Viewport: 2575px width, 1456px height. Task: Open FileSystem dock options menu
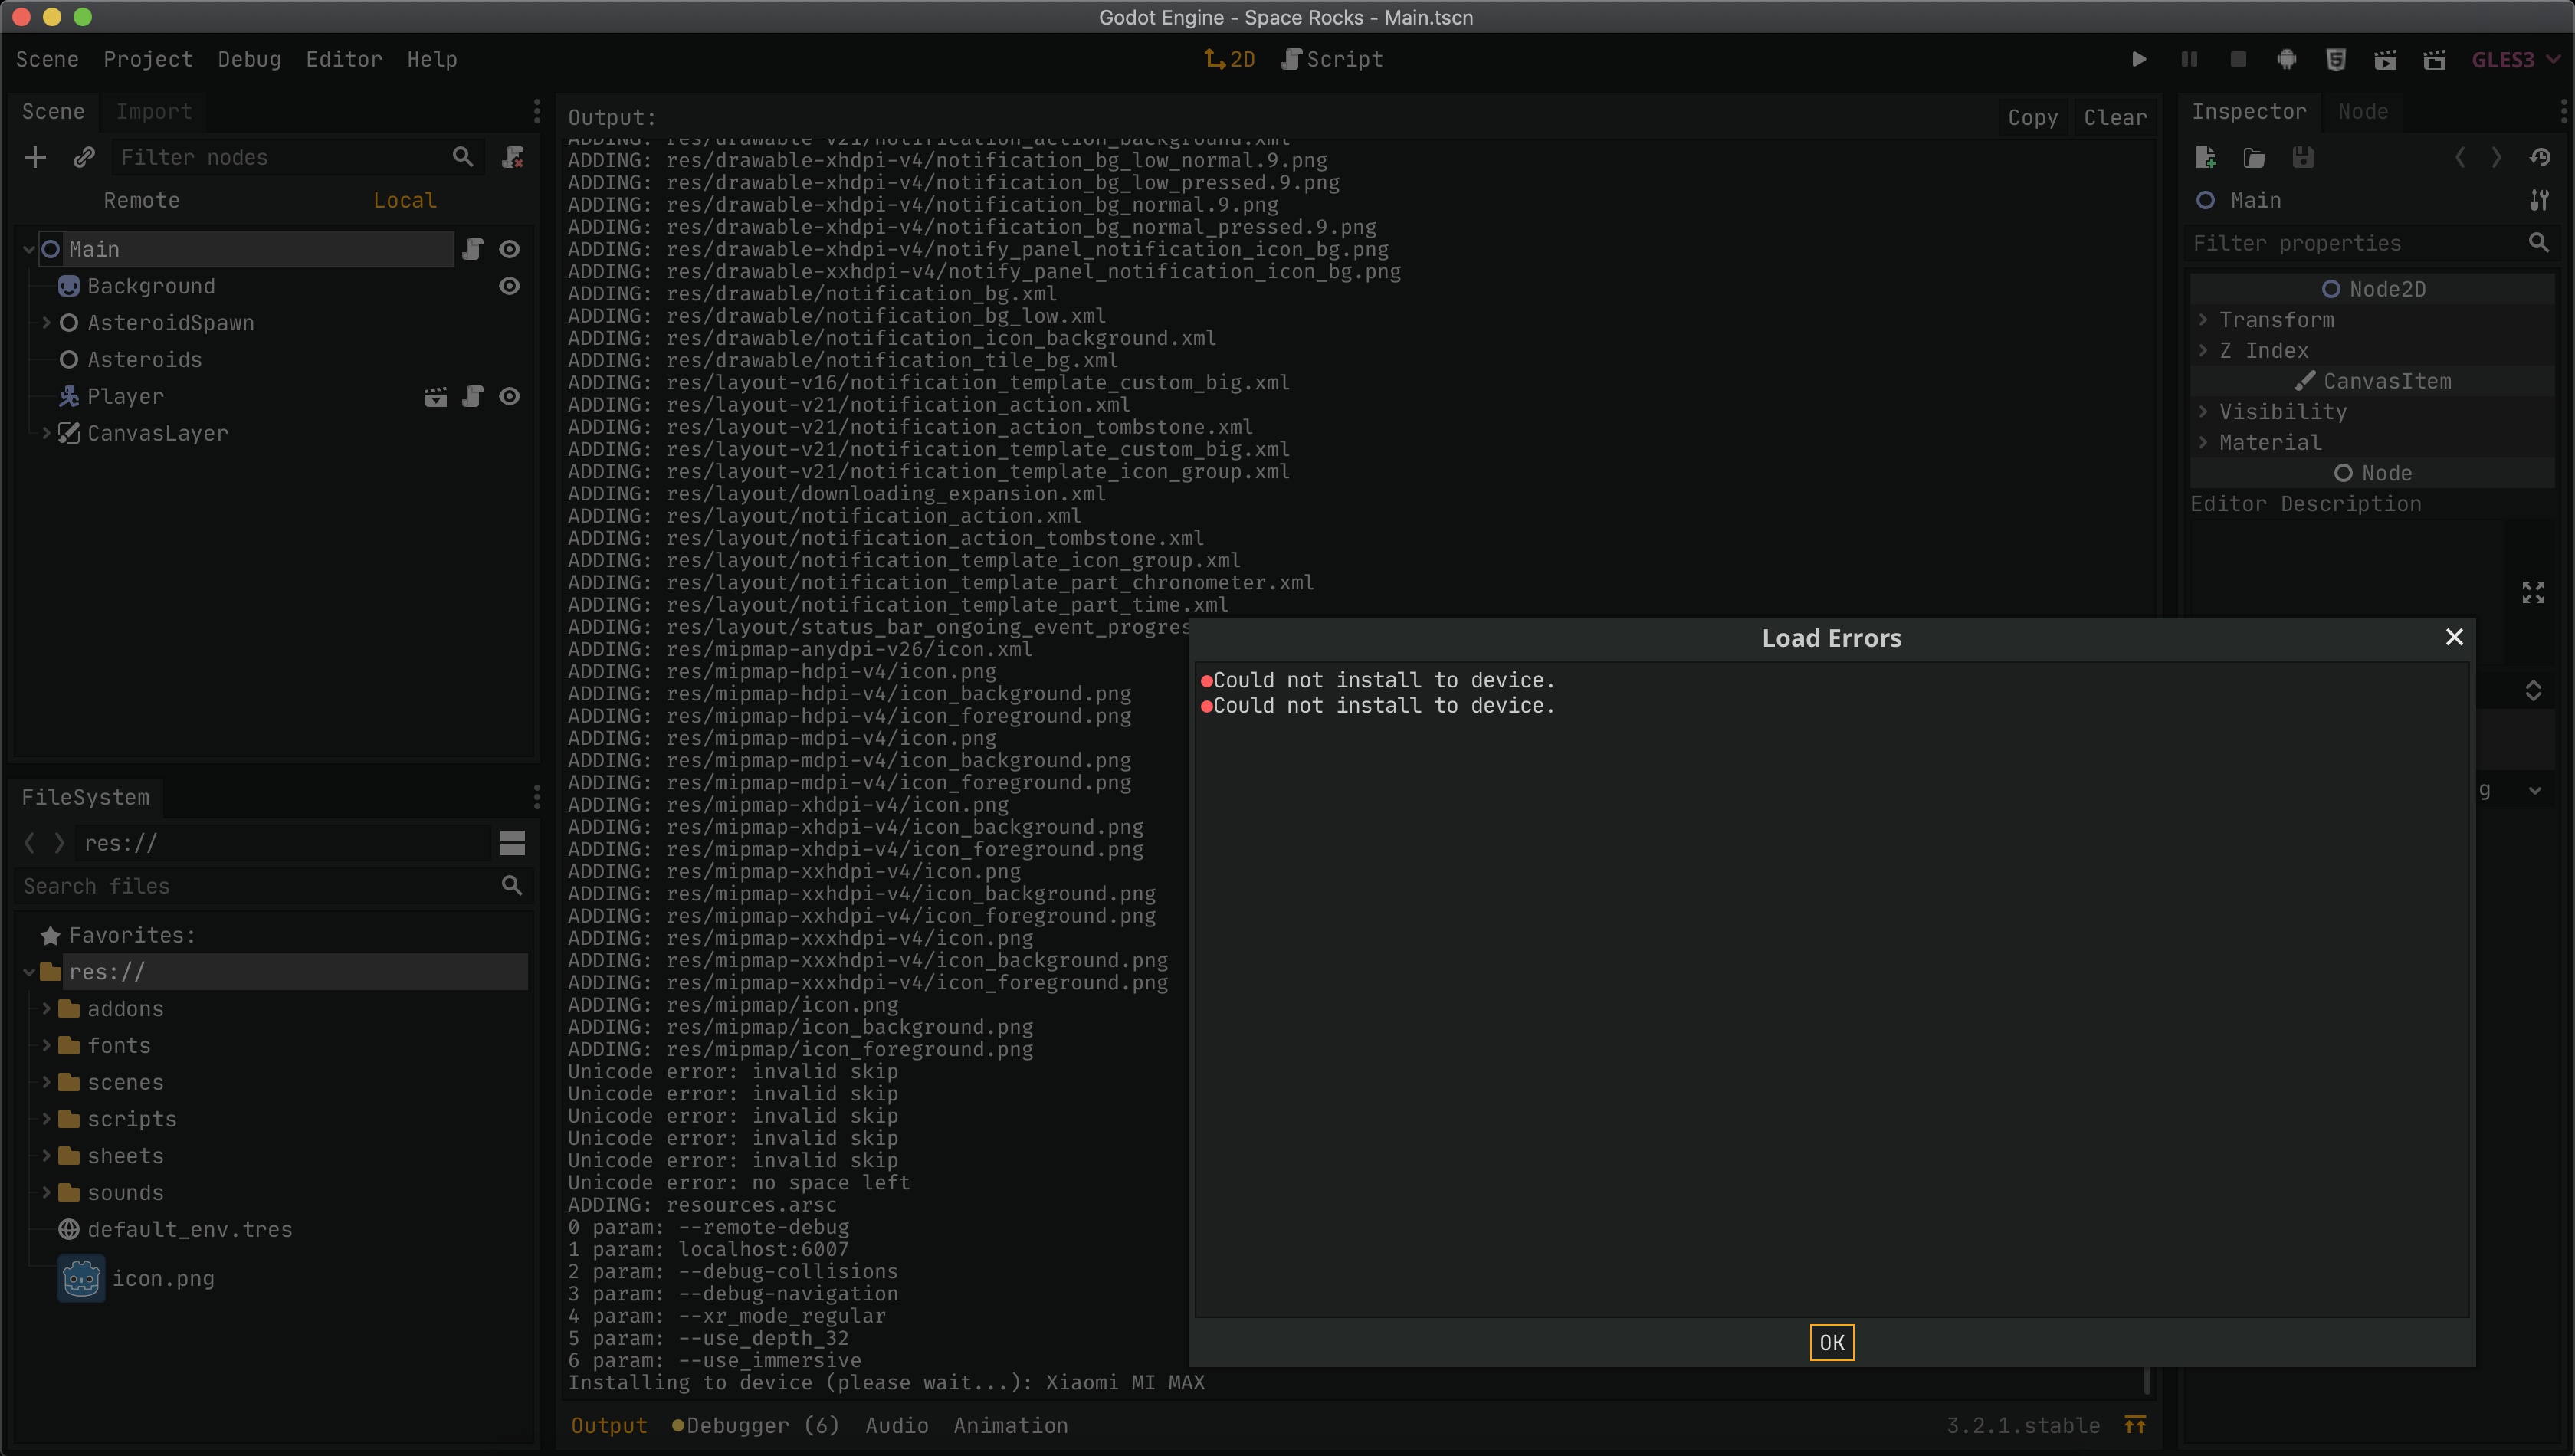click(537, 797)
